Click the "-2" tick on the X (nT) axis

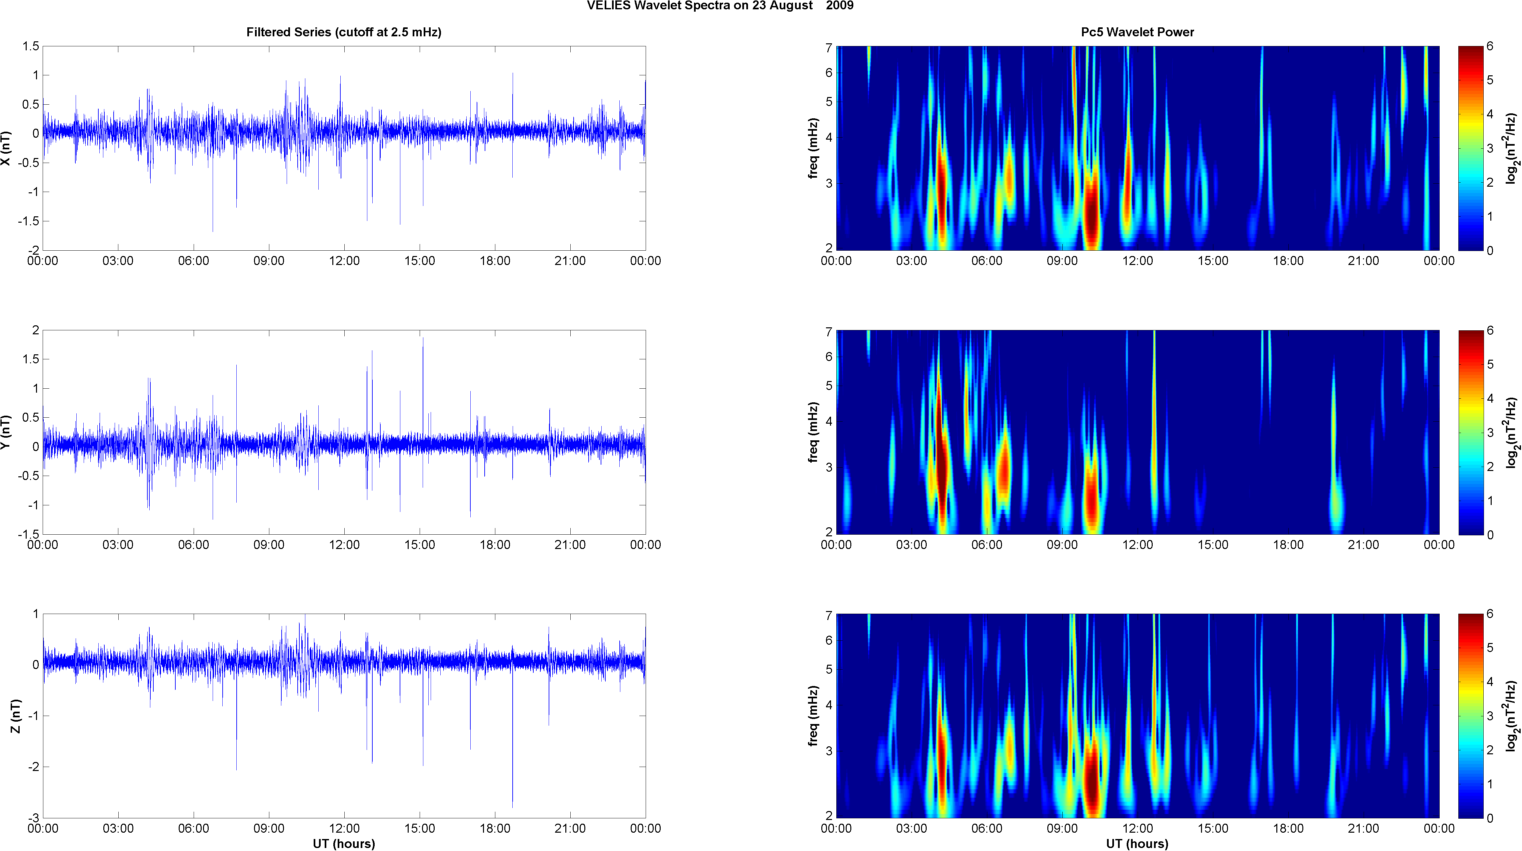33,250
